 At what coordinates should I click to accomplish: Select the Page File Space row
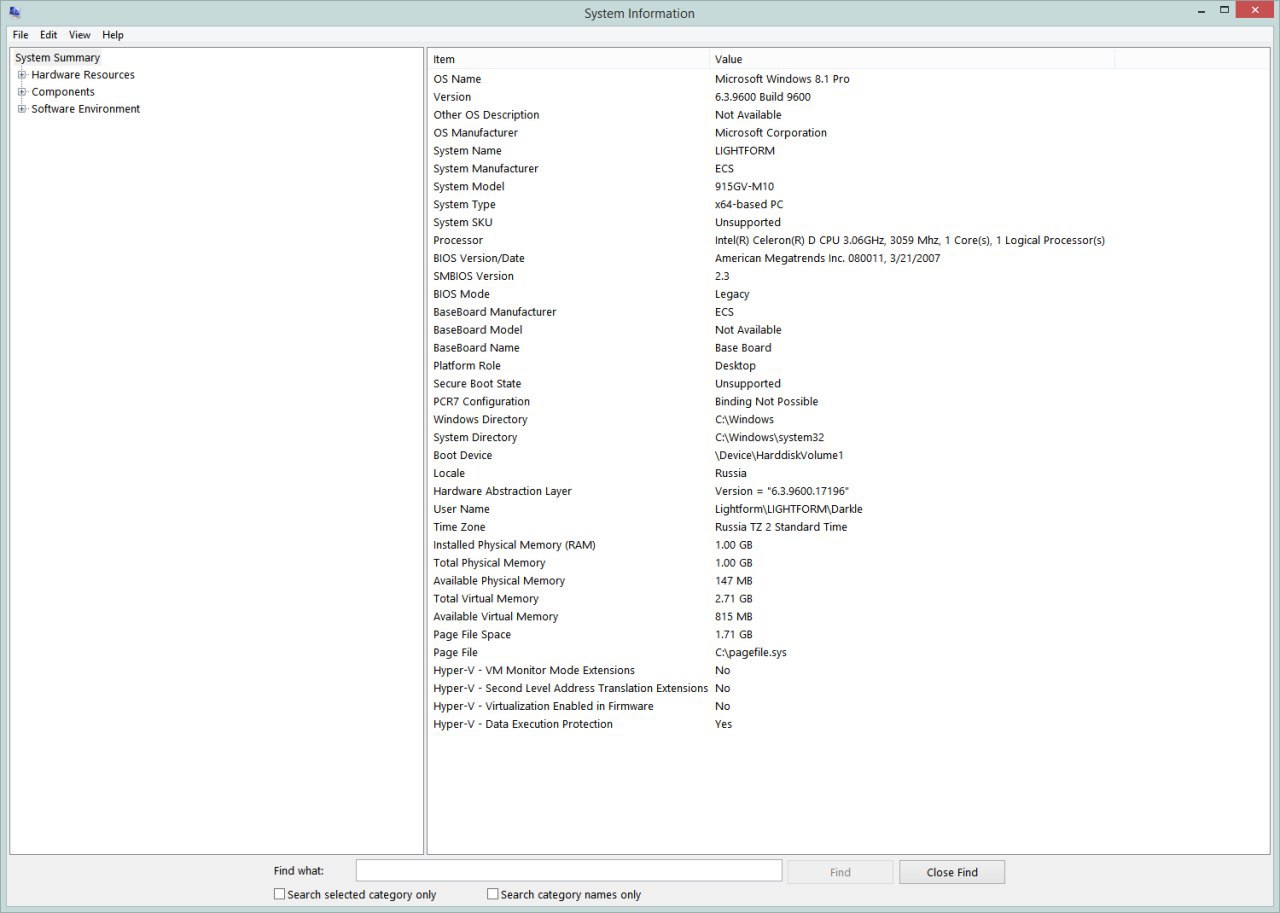472,636
